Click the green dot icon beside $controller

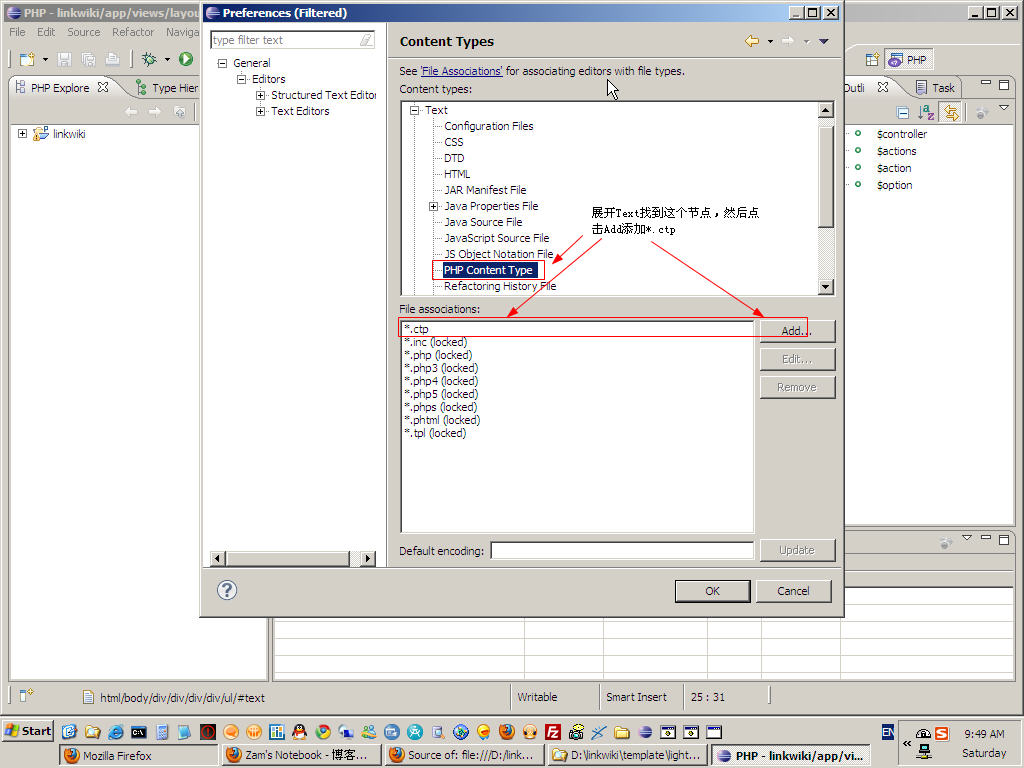click(858, 133)
